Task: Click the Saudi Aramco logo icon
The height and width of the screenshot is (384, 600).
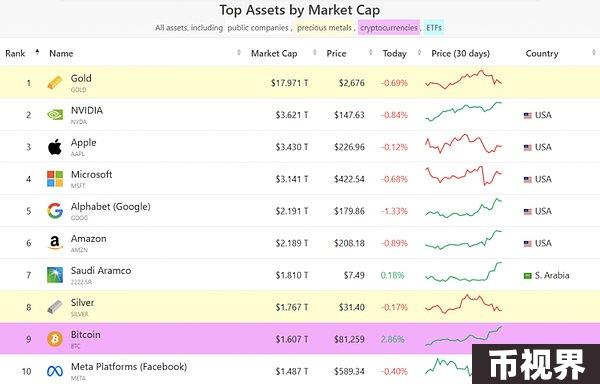Action: coord(55,275)
